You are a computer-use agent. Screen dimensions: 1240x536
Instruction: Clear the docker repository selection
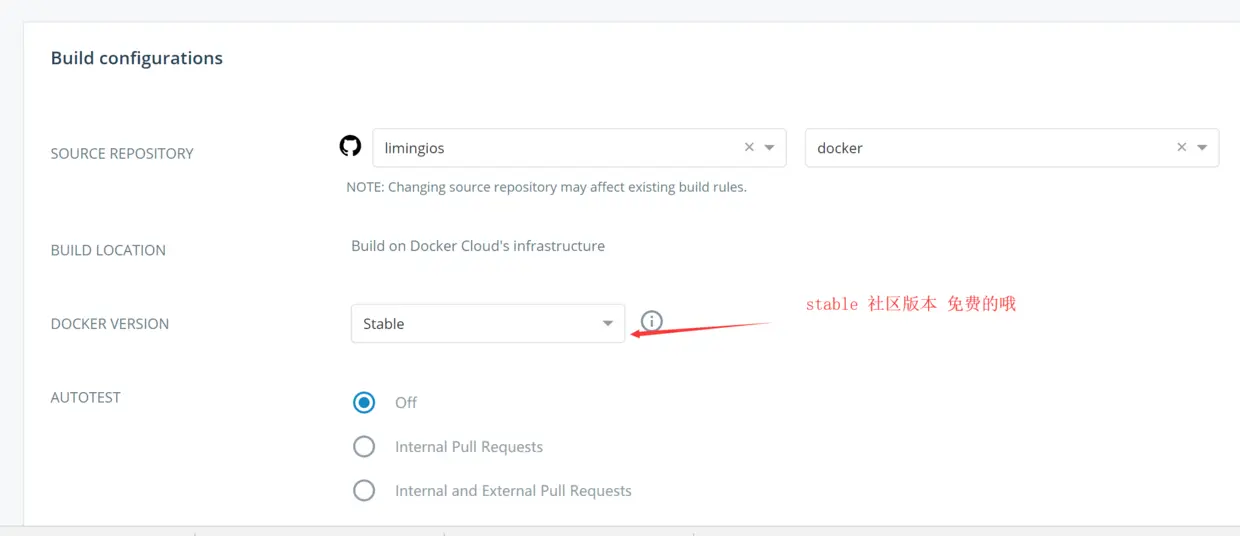click(x=1181, y=147)
